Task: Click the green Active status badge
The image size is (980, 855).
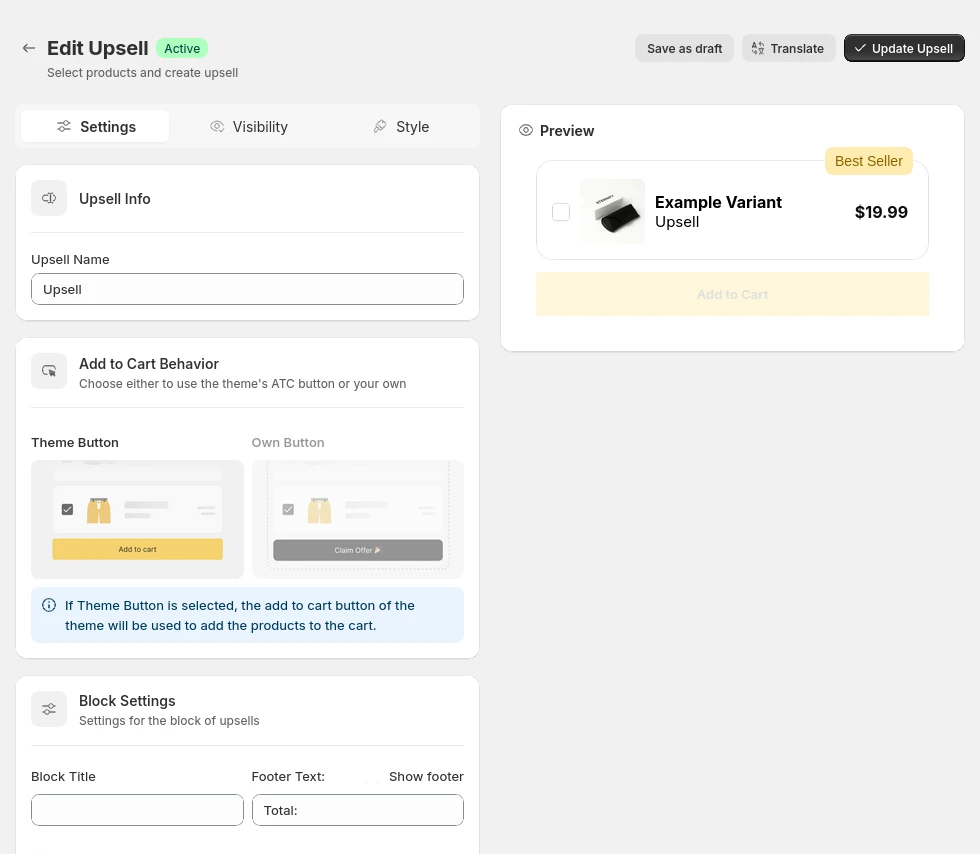Action: pos(182,48)
